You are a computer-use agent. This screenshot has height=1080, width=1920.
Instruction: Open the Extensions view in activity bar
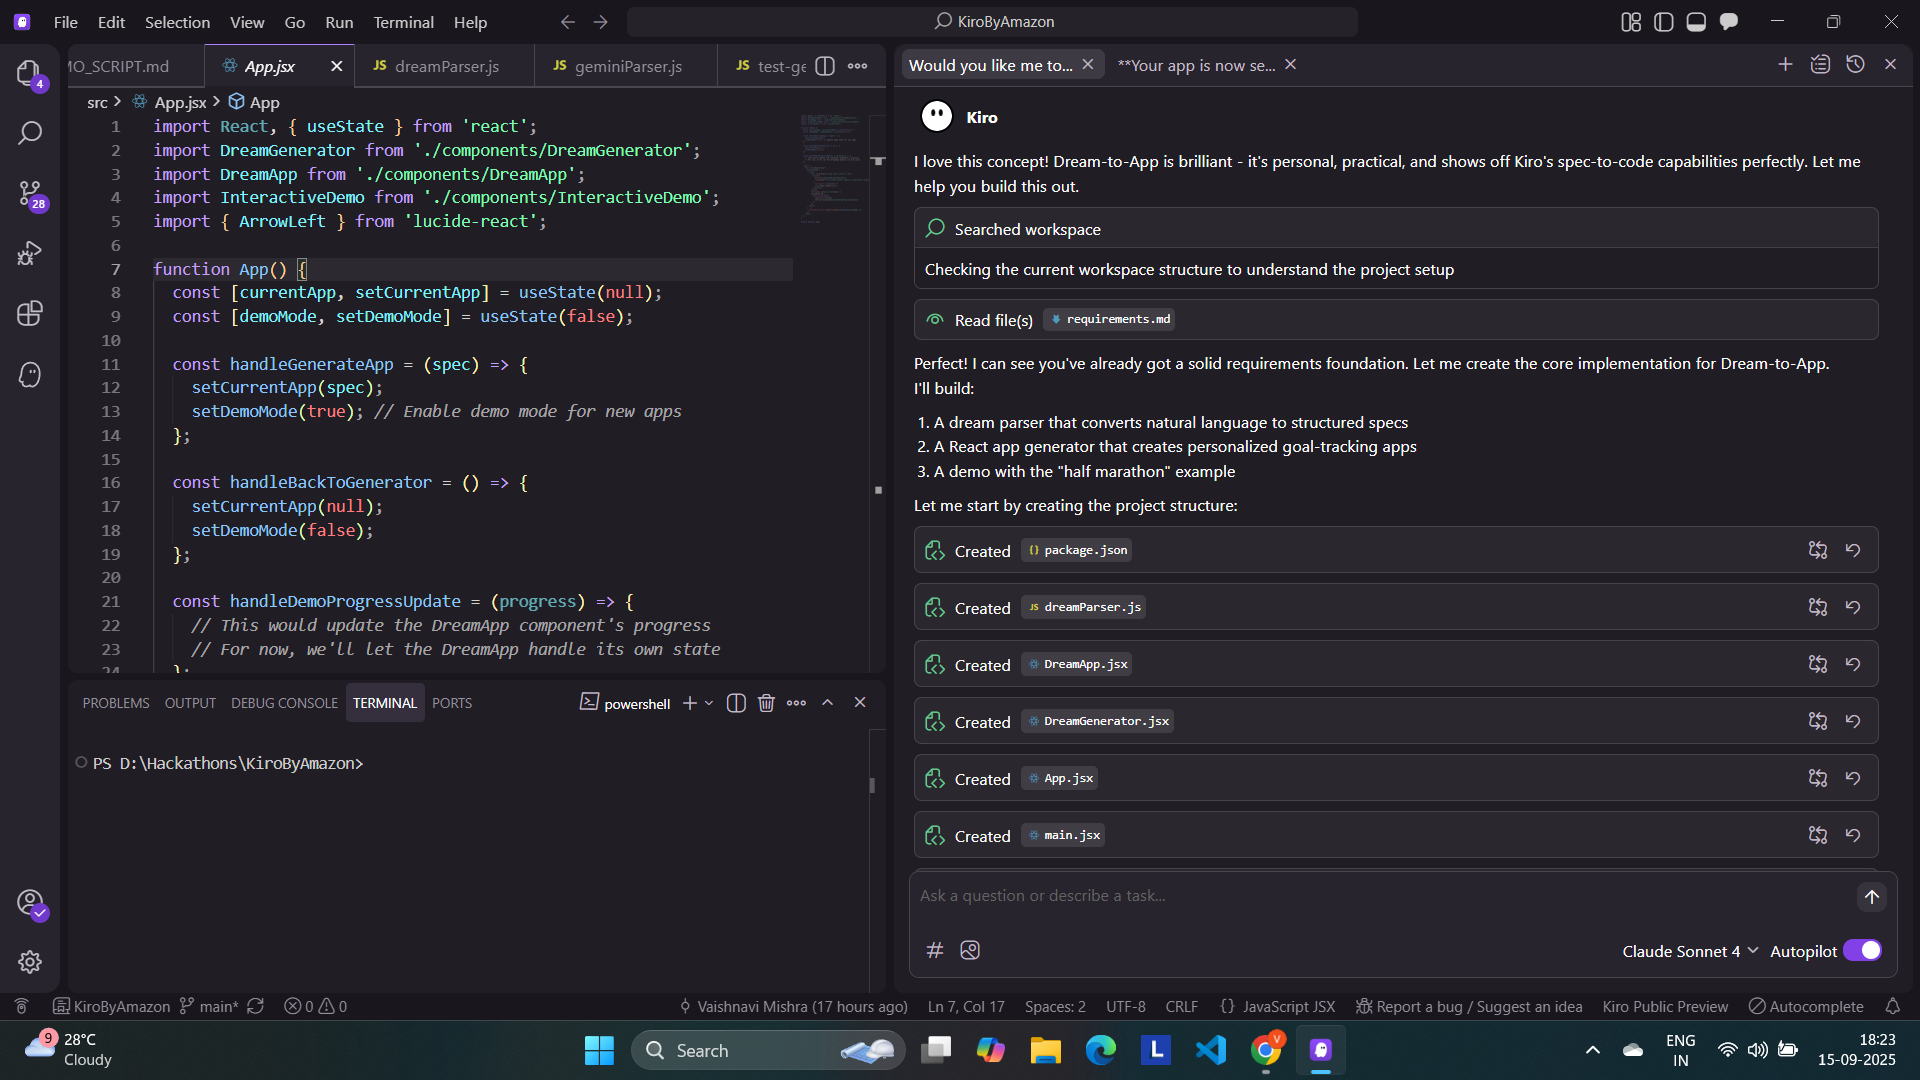point(30,314)
